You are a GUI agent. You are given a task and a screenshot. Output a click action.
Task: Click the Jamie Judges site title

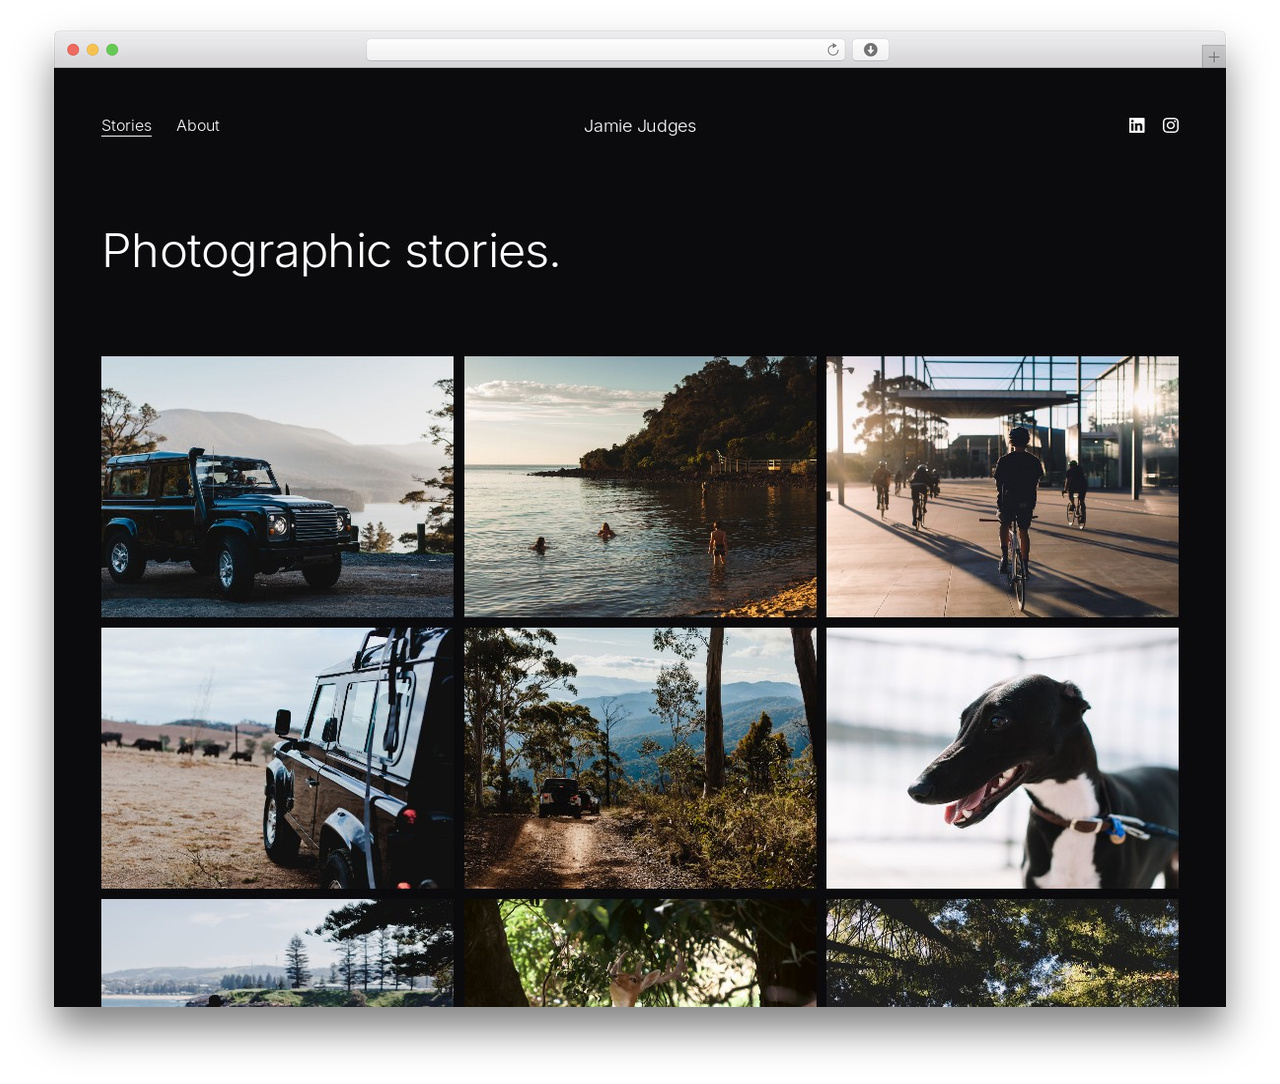(x=640, y=126)
